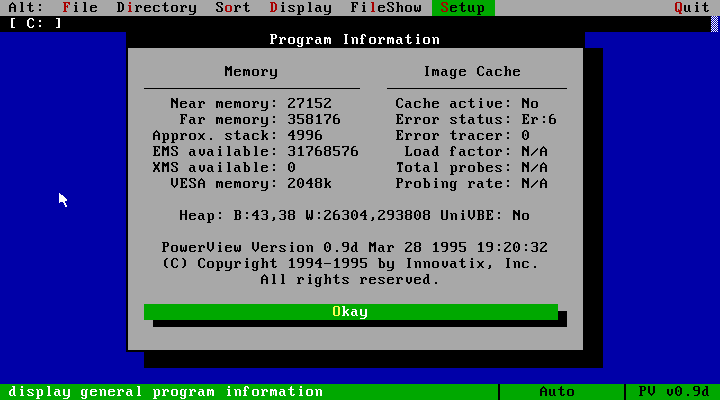
Task: Open the Directory menu
Action: (156, 8)
